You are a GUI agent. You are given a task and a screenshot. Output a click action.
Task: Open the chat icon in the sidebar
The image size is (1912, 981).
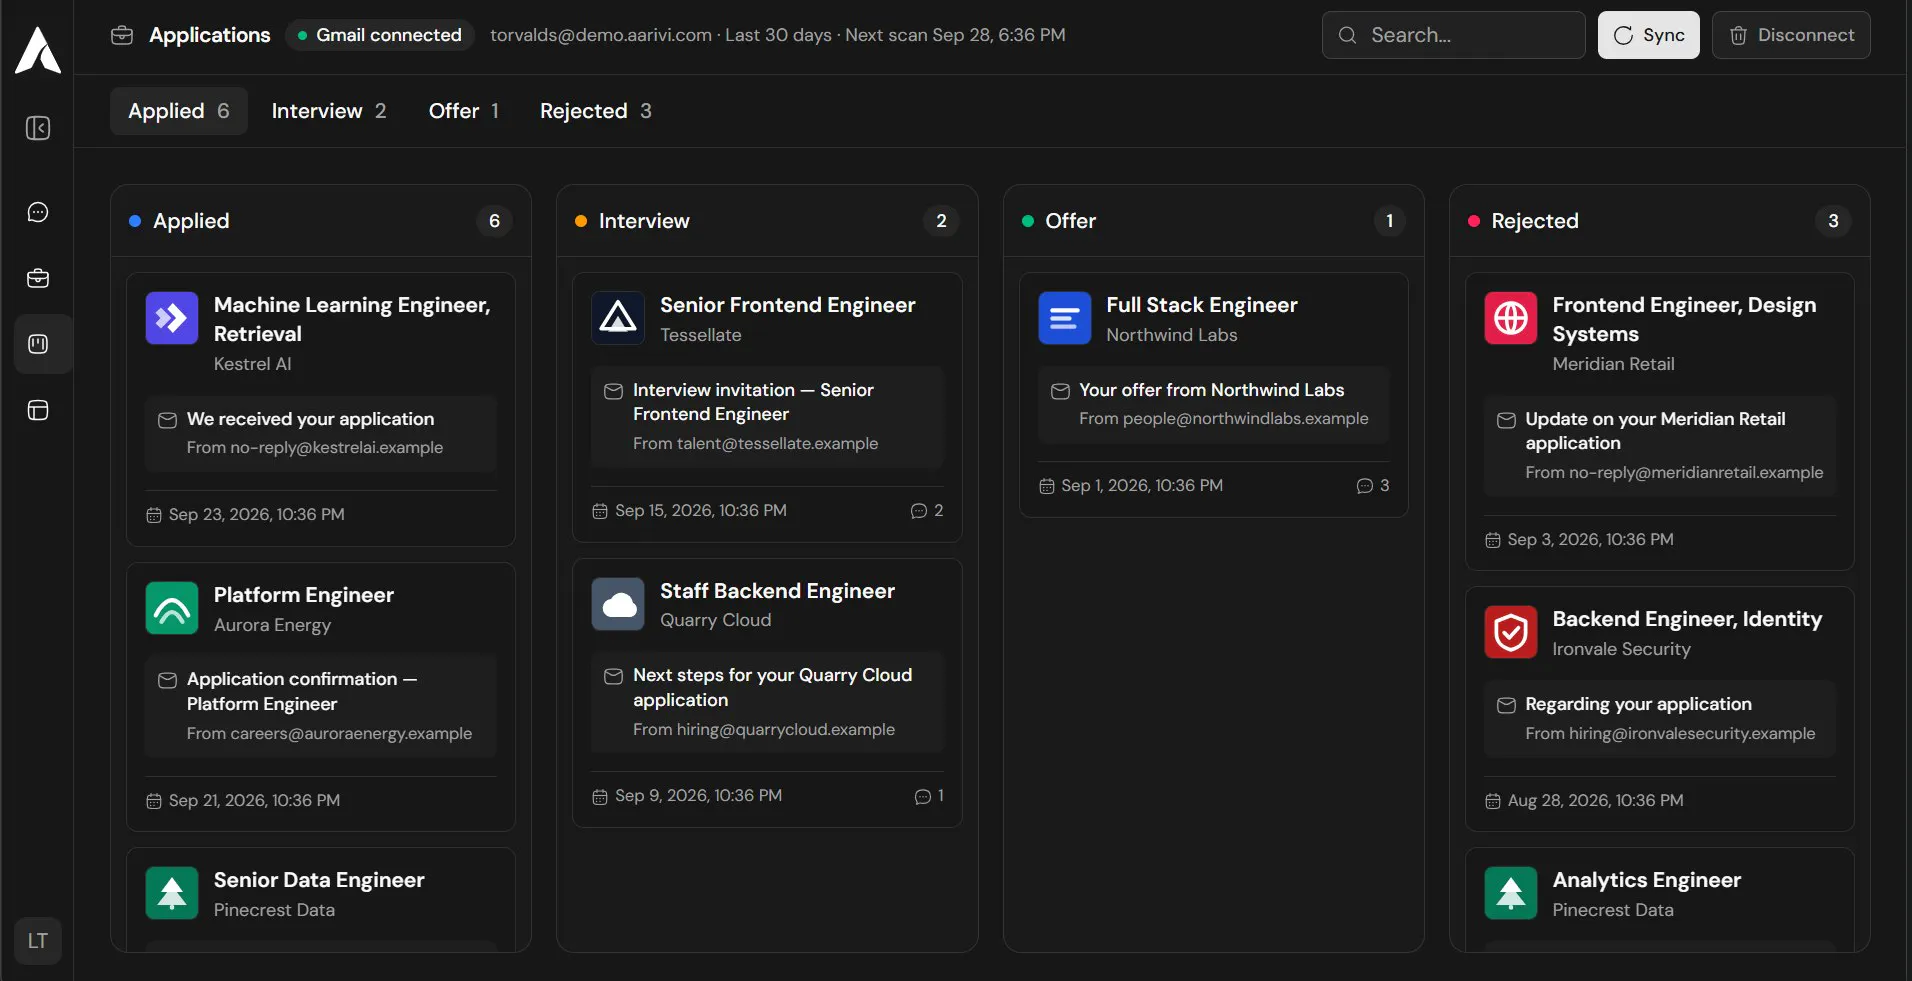pos(38,212)
